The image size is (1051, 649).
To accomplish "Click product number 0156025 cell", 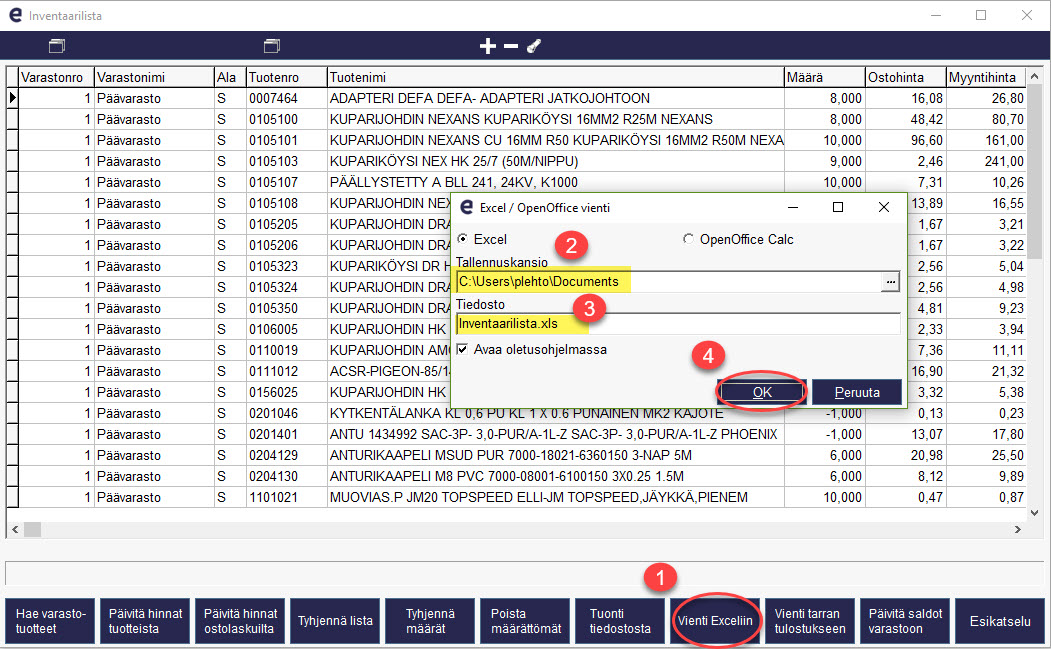I will [286, 392].
